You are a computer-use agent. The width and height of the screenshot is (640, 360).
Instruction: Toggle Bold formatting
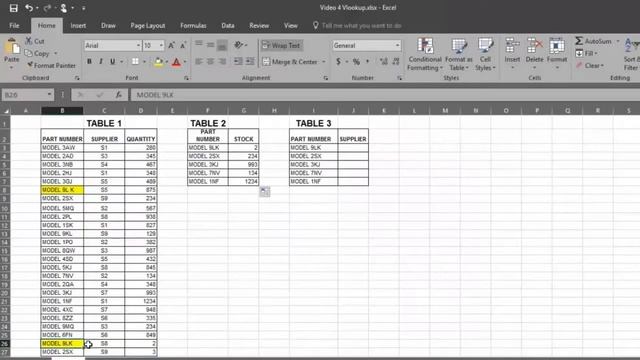[x=89, y=62]
